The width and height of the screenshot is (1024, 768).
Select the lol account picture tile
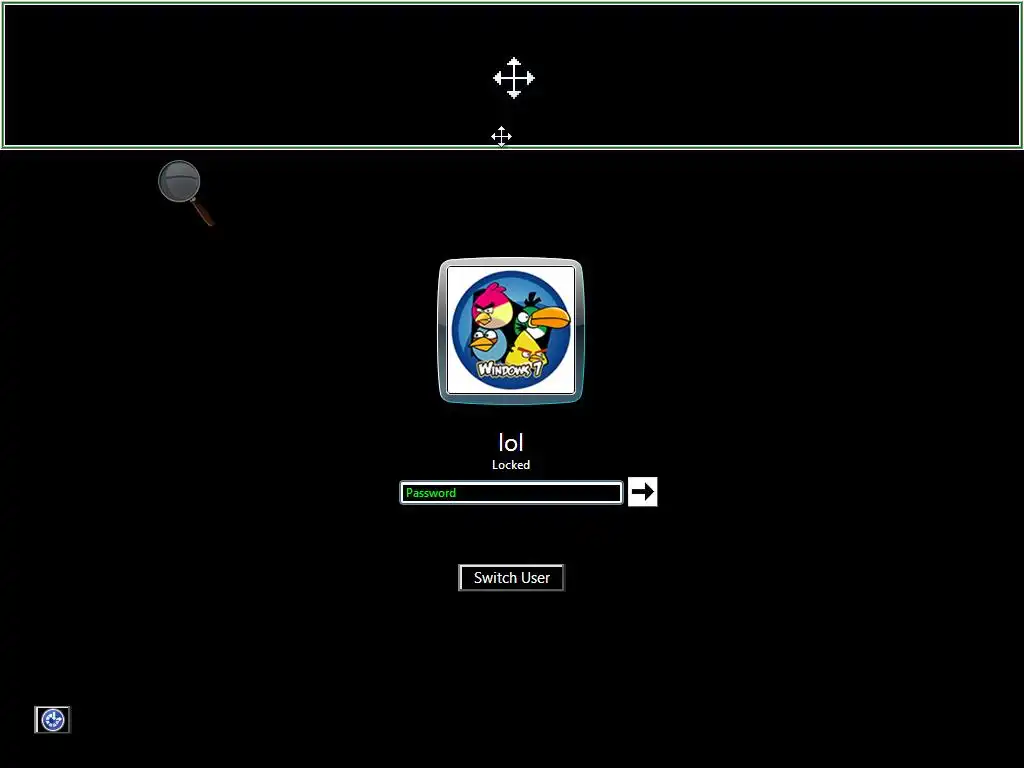[x=511, y=330]
